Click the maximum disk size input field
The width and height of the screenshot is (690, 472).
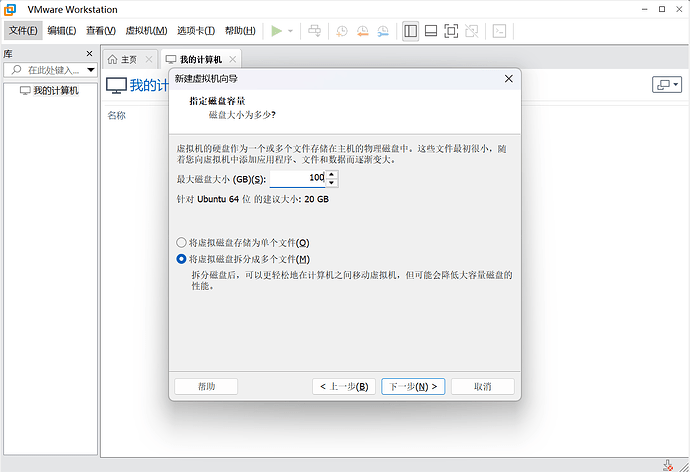(297, 179)
